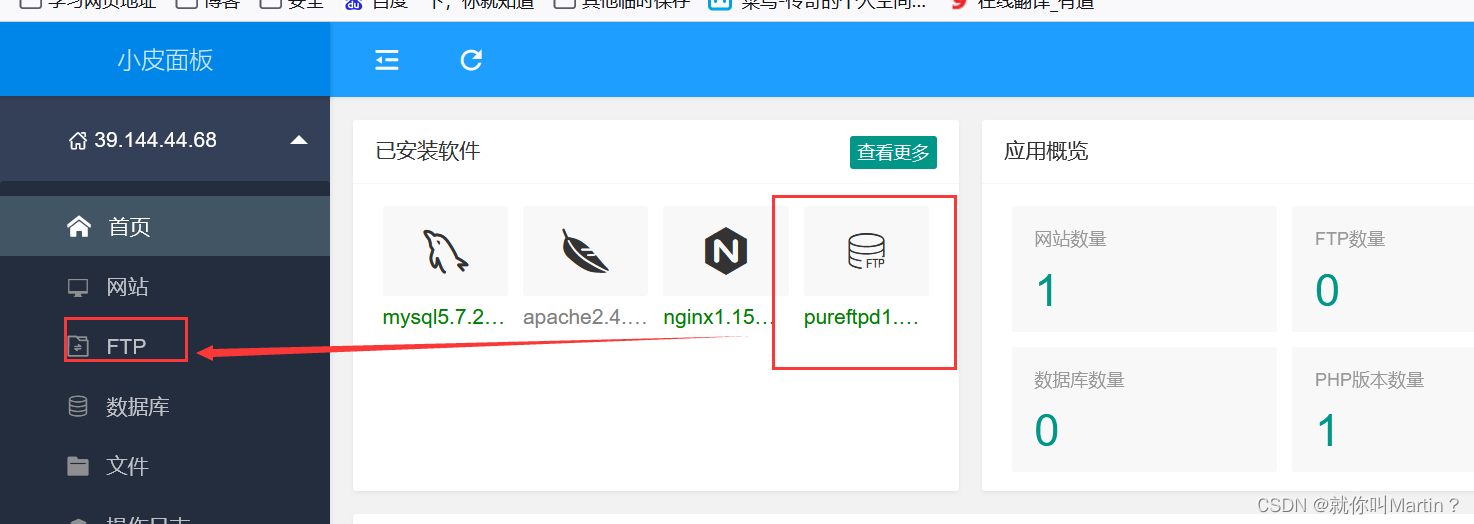Click the PHP版本数量 count value 1

(1327, 431)
